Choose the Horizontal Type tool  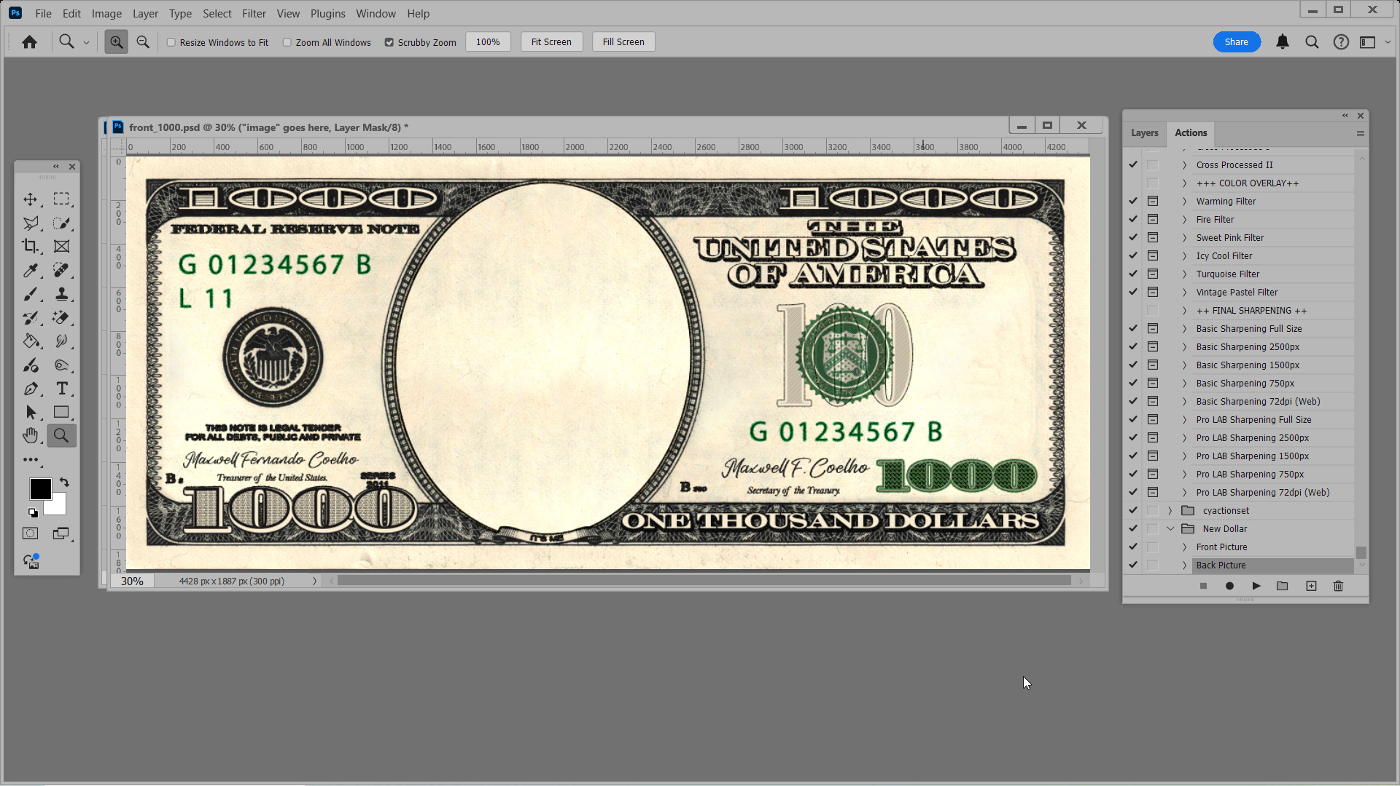62,388
